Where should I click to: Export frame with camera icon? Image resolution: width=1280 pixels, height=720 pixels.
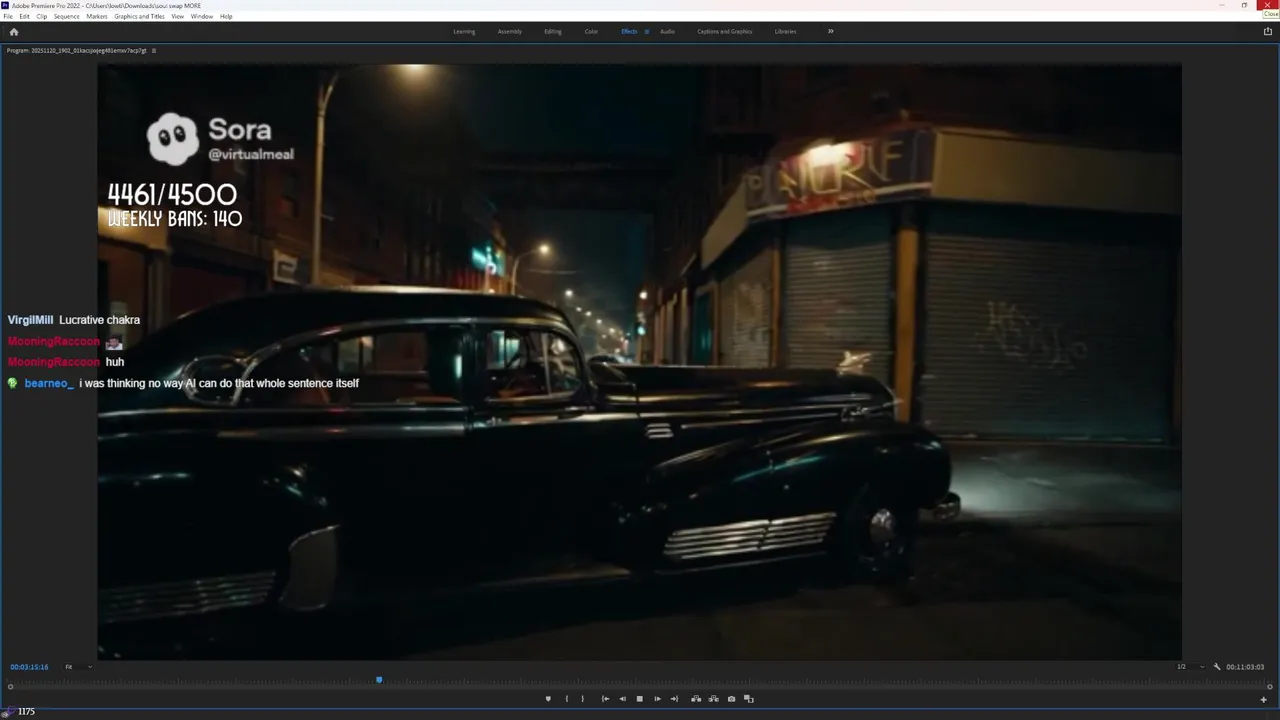(731, 699)
